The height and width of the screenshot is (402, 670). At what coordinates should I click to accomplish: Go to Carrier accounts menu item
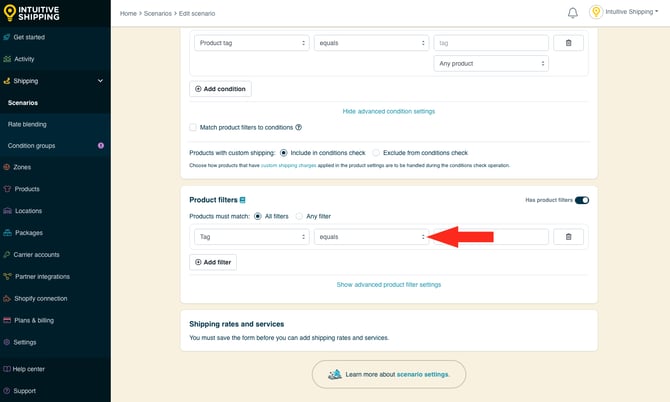tap(36, 255)
